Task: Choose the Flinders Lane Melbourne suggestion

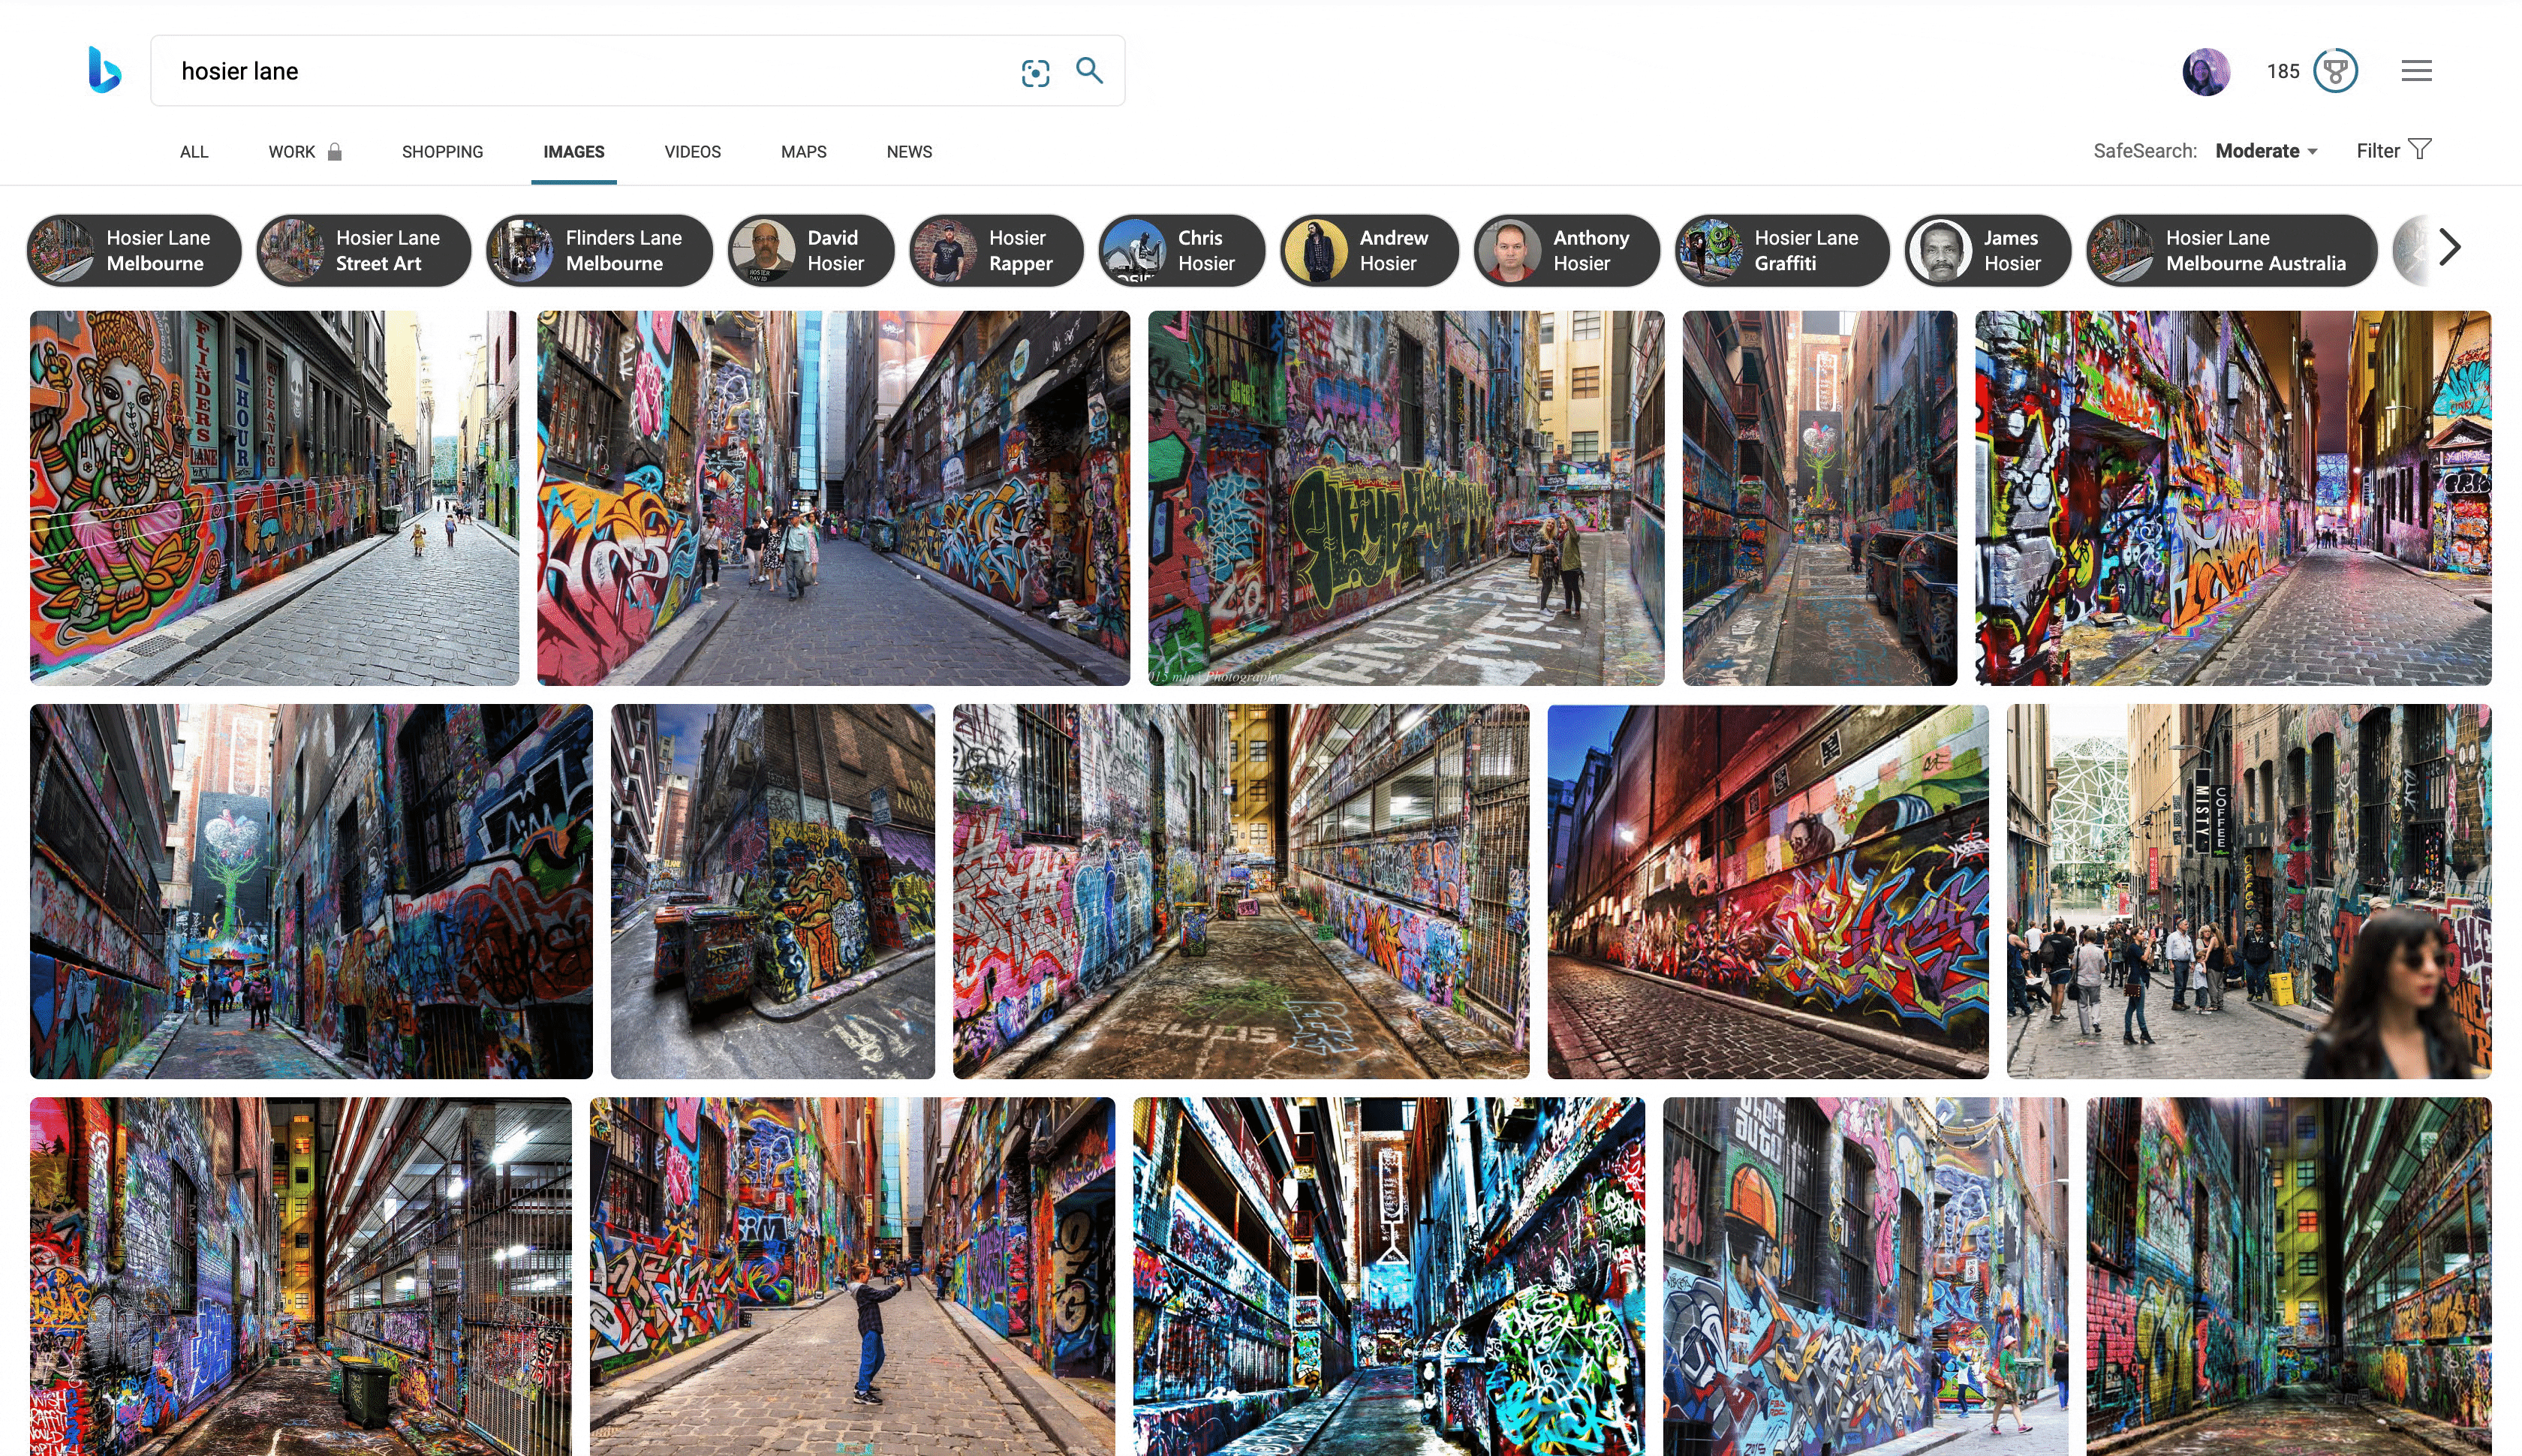Action: pos(599,251)
